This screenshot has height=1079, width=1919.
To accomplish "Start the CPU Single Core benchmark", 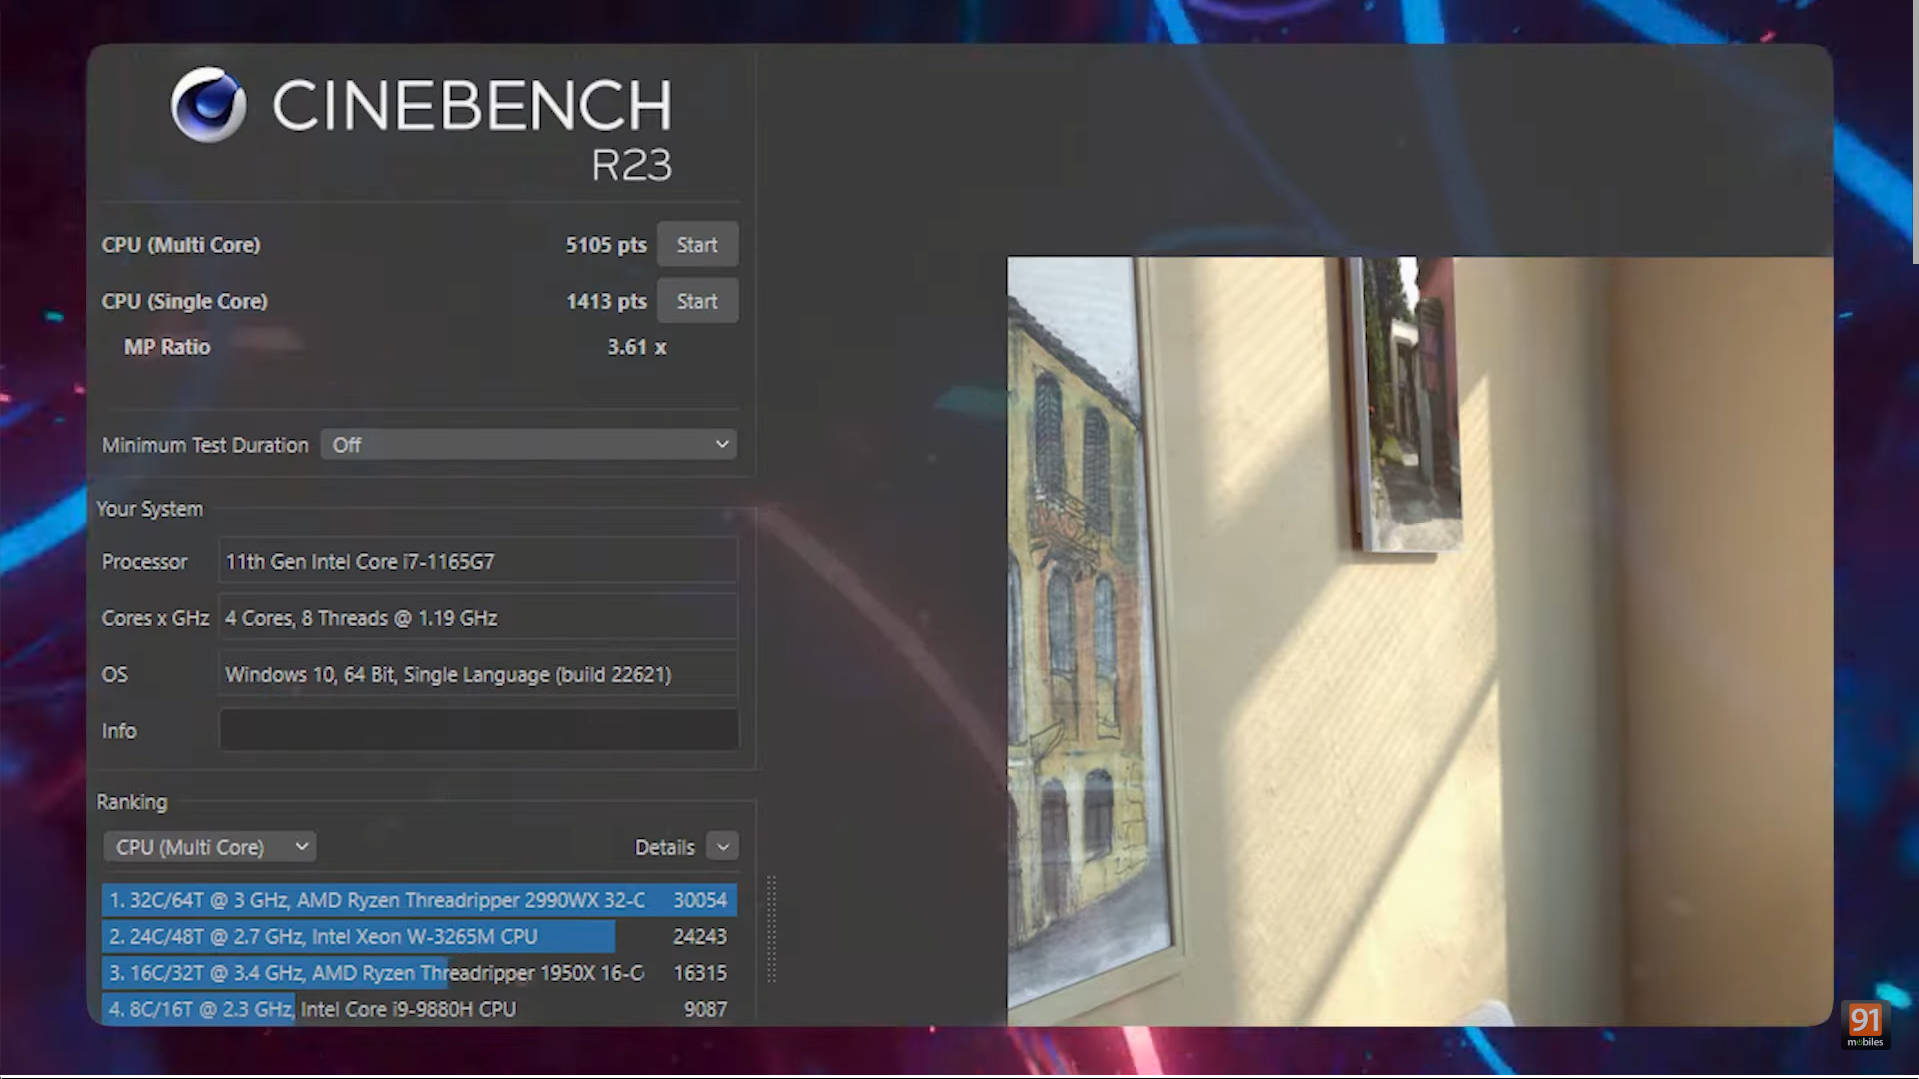I will [697, 301].
